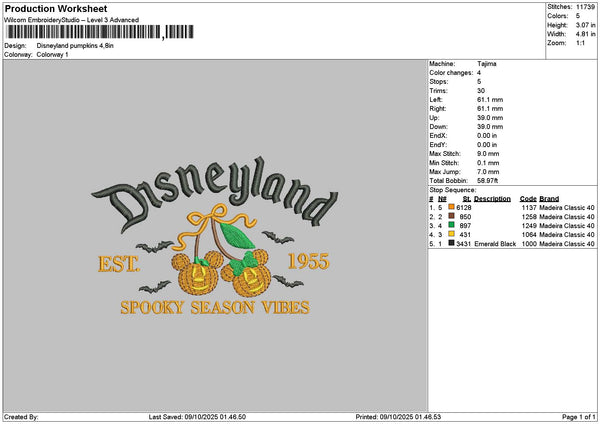Screen dimensions: 600x424
Task: Click the Total Bobbin value 58.97ft
Action: (488, 181)
